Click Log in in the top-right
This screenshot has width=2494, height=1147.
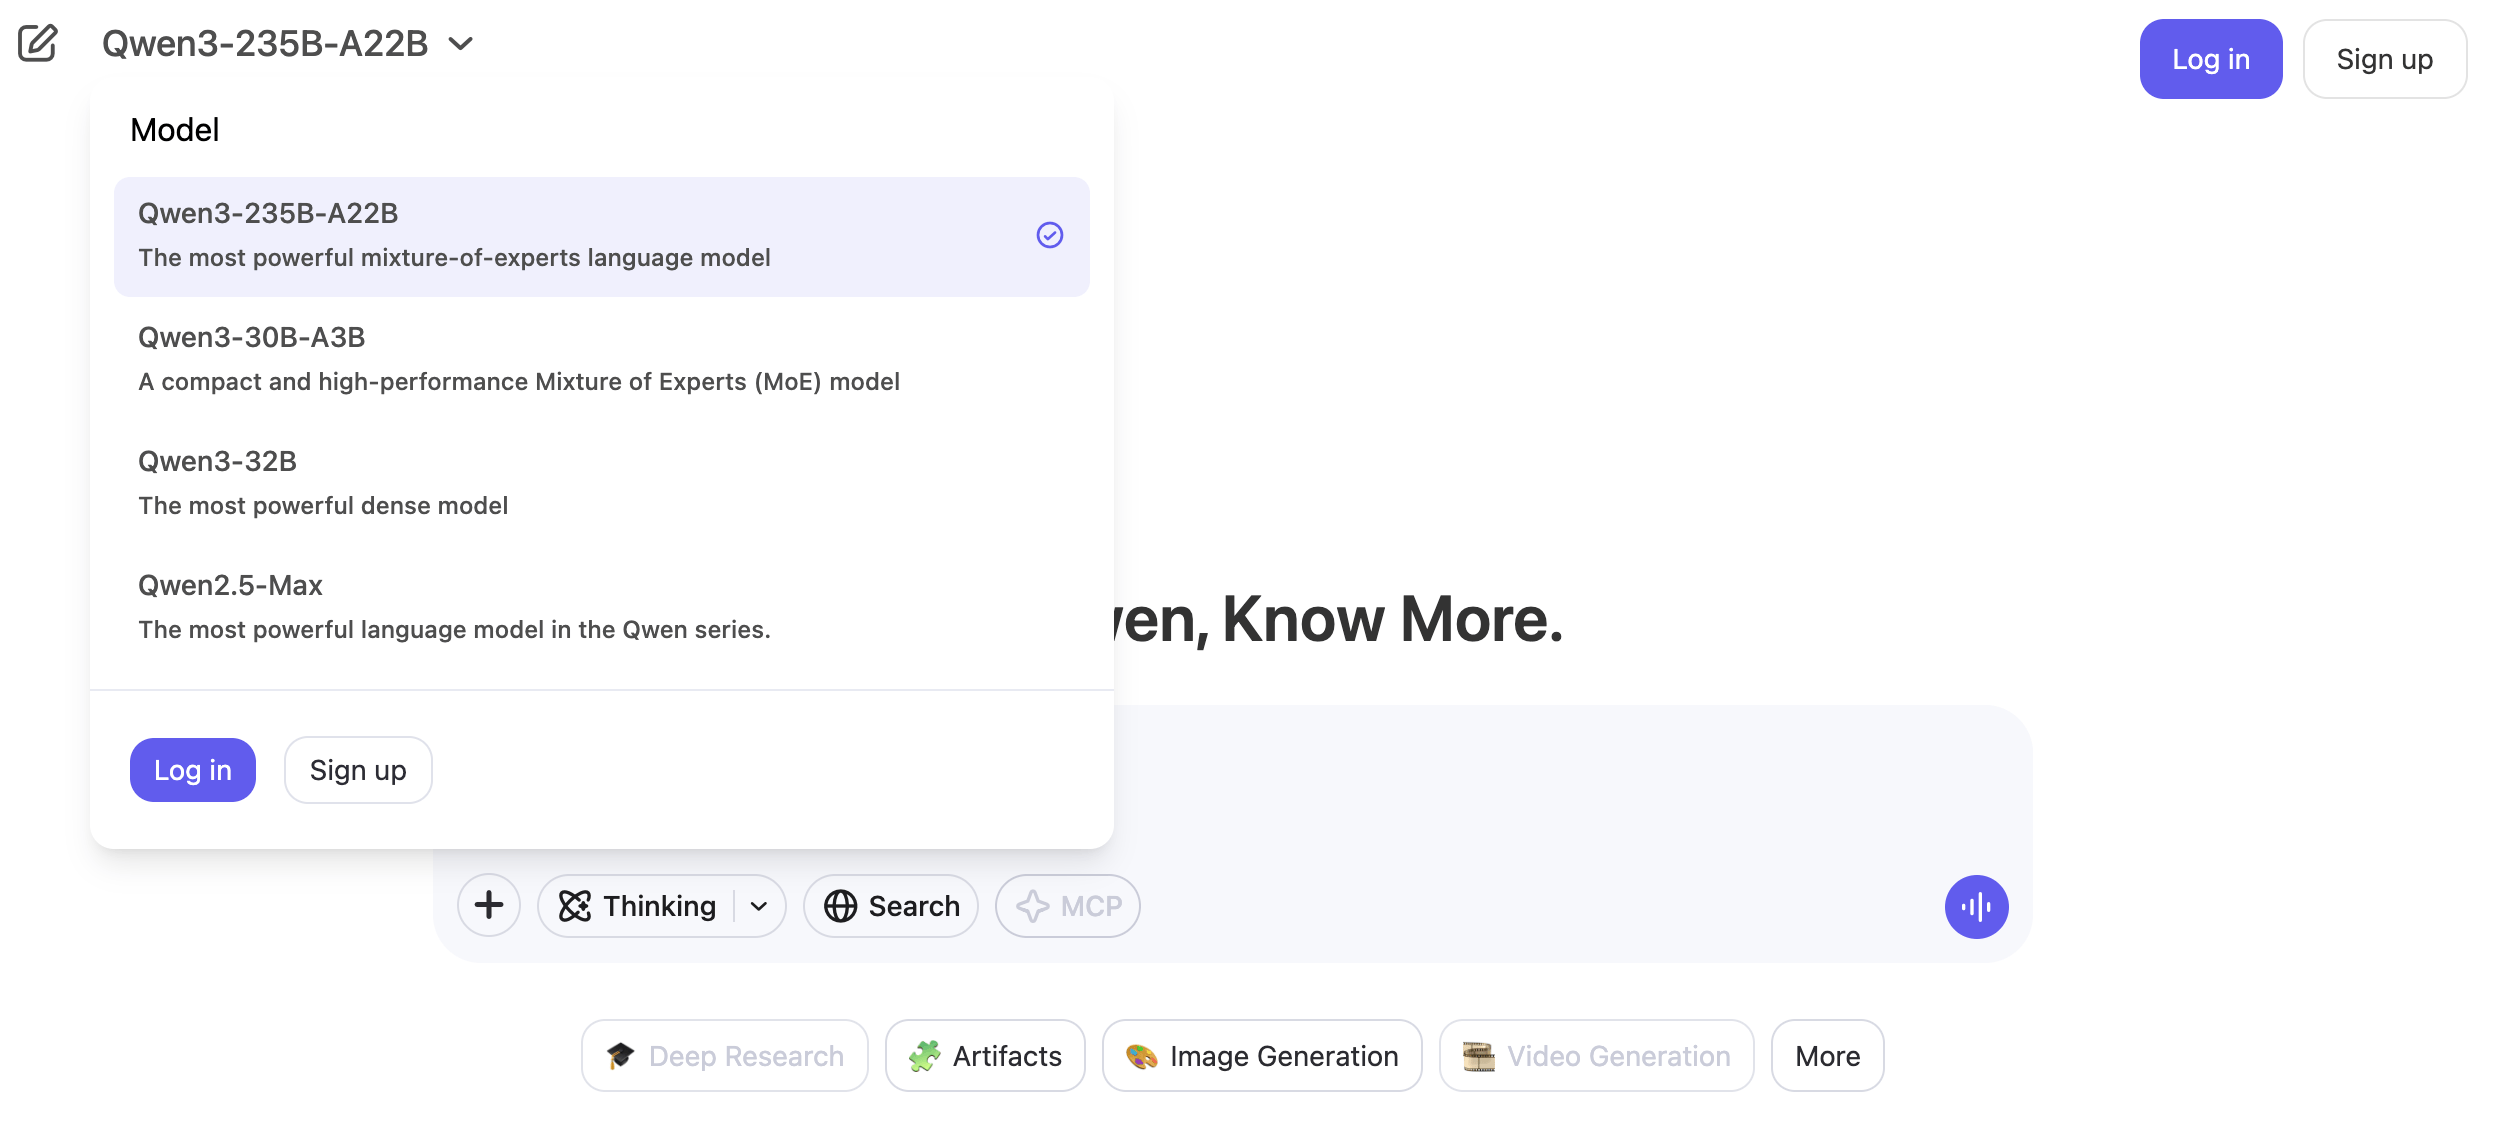tap(2210, 59)
